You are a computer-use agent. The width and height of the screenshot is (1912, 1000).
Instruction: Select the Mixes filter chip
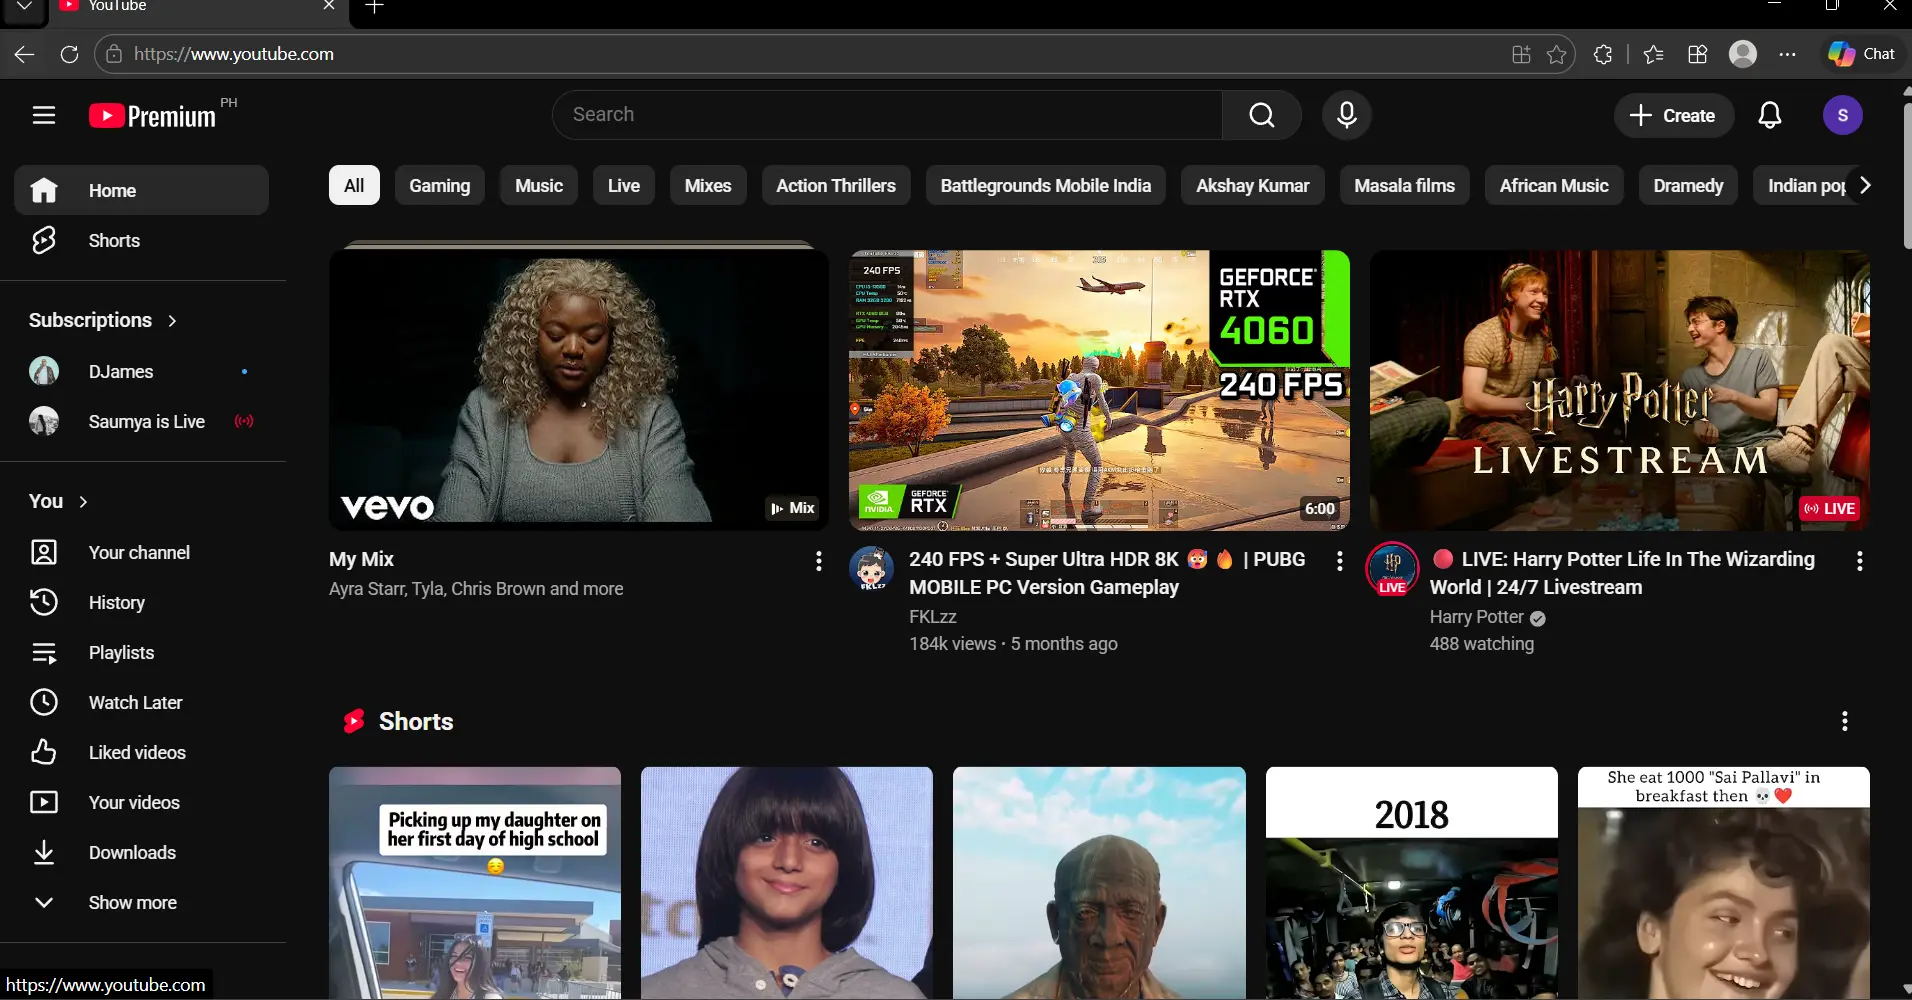(x=708, y=185)
